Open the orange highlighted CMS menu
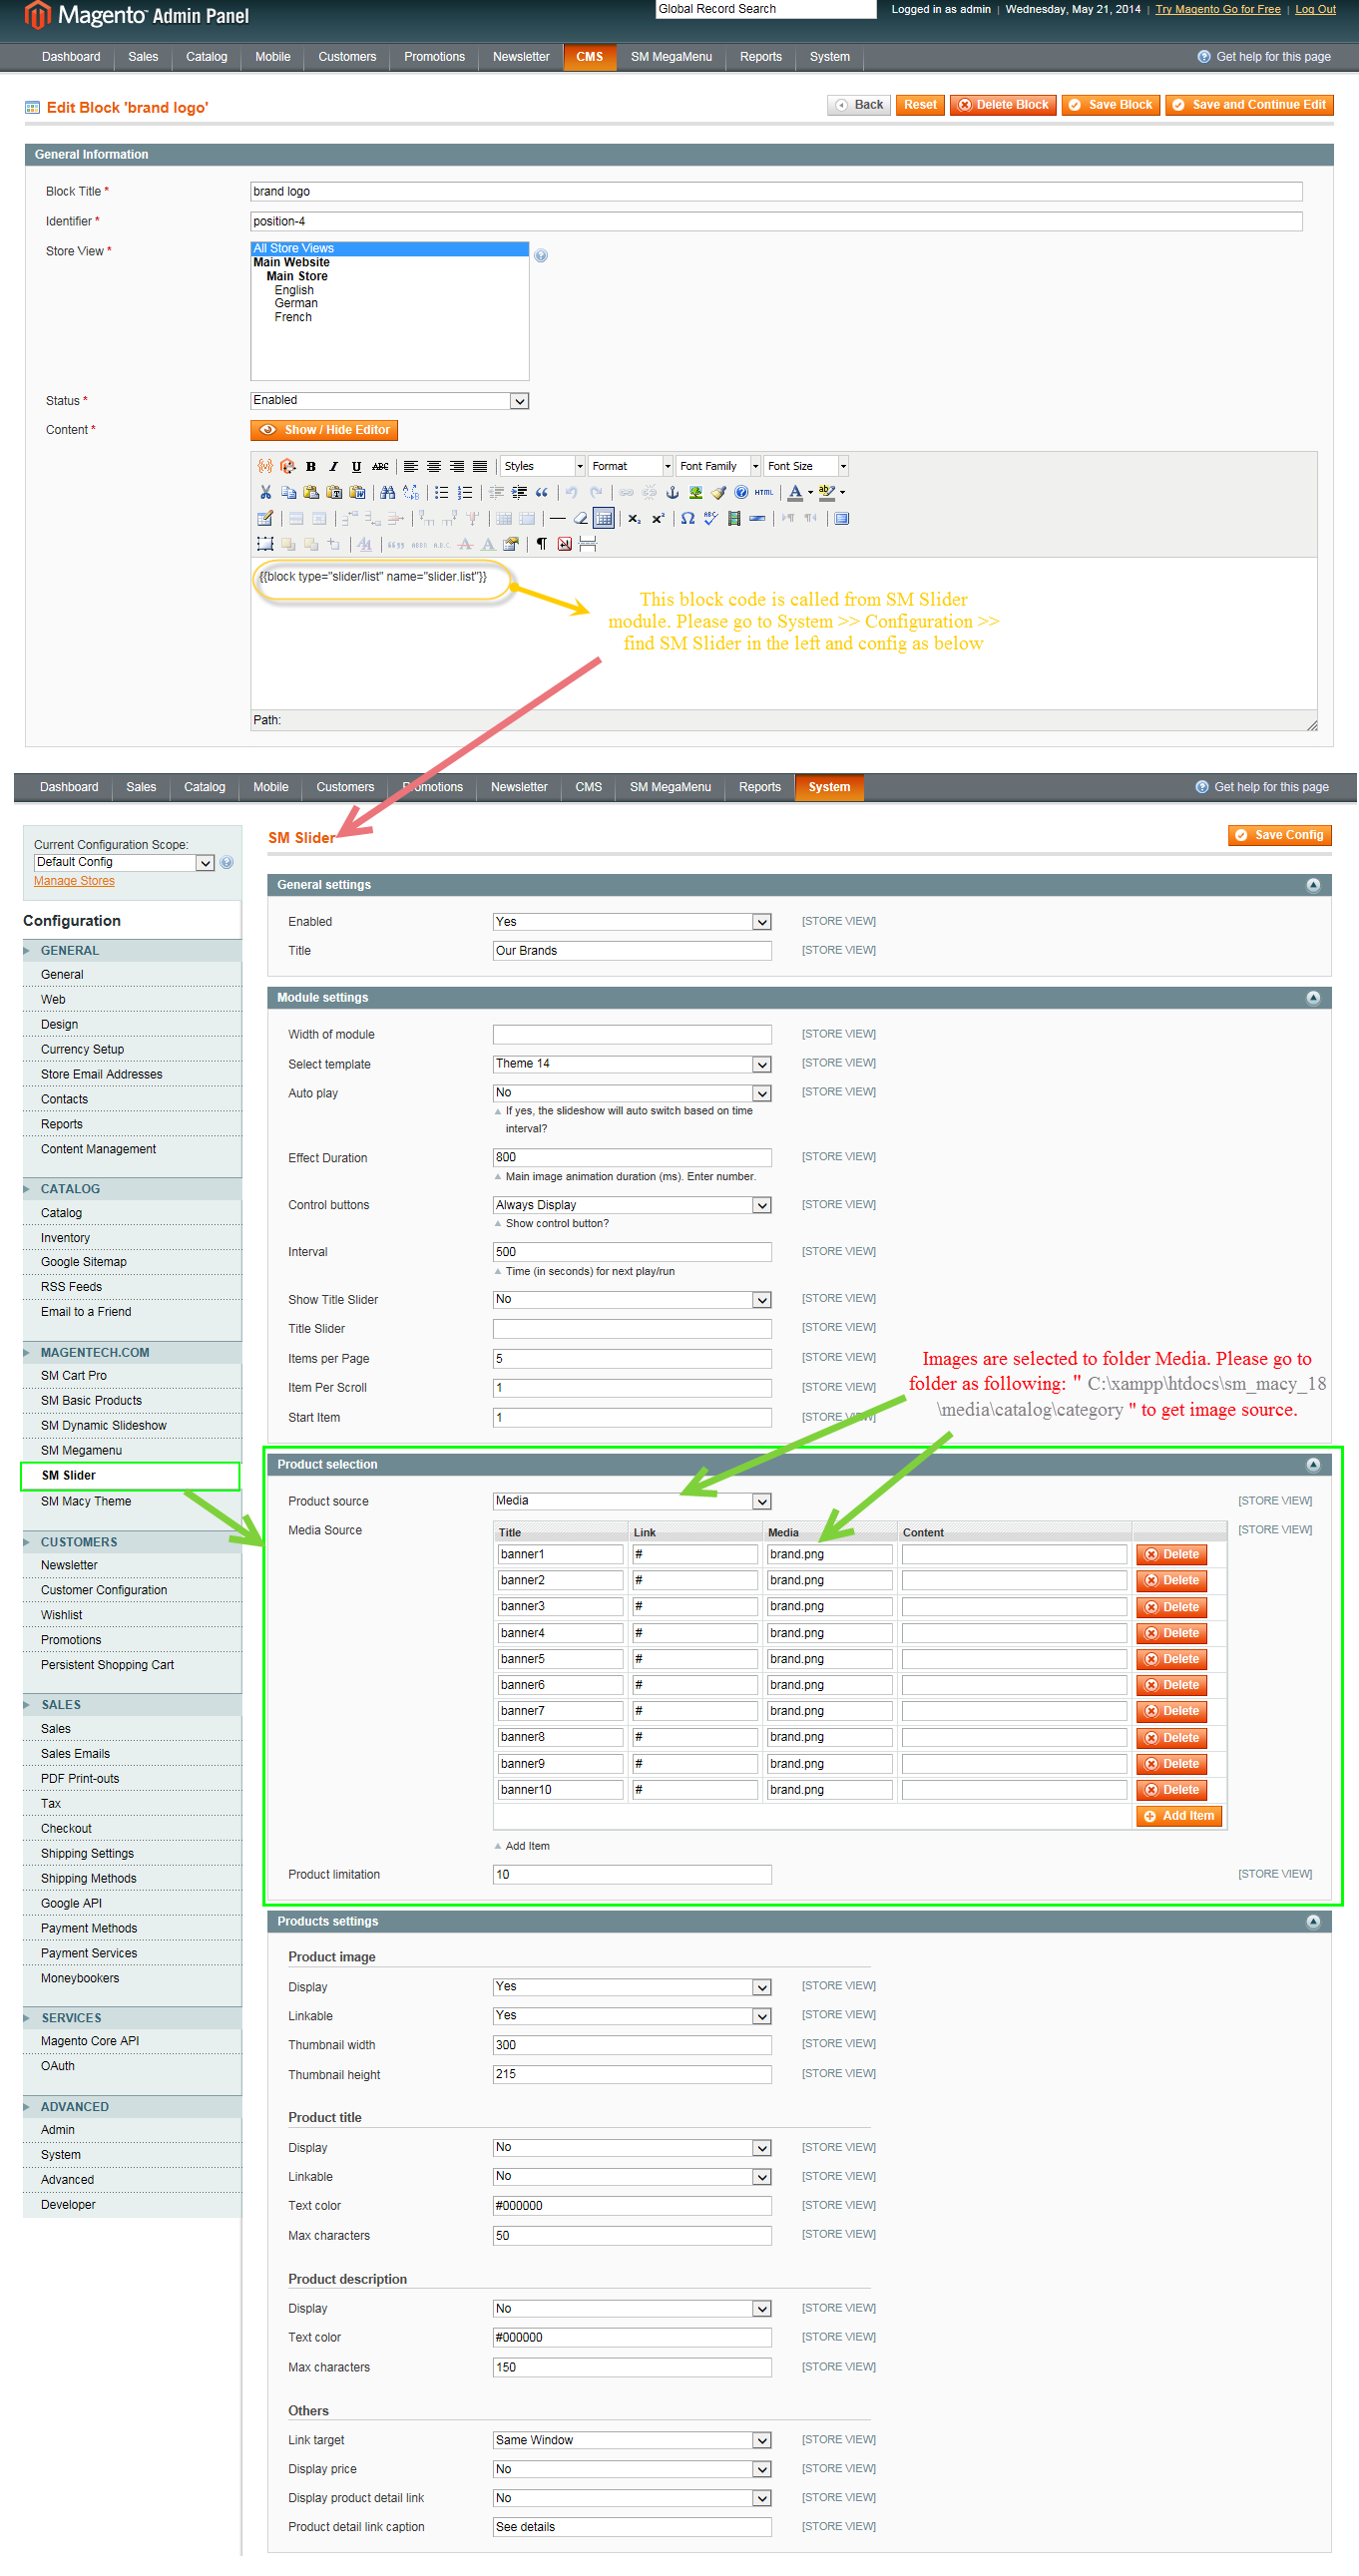This screenshot has width=1359, height=2576. [589, 57]
